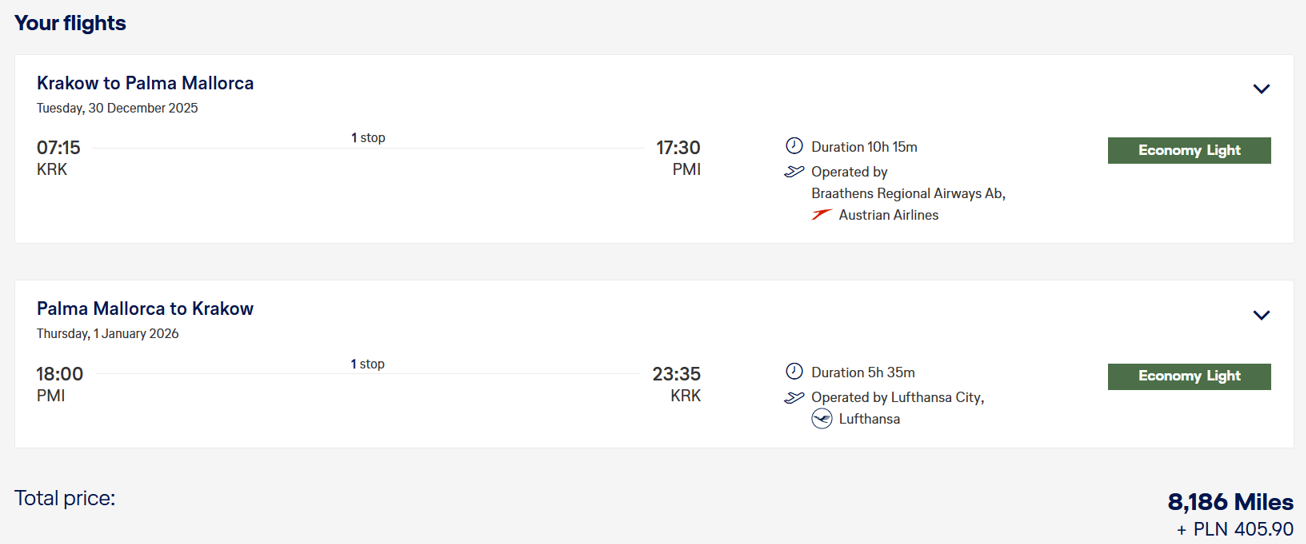Click the 18:00 PMI departure time
The image size is (1306, 544).
click(60, 374)
